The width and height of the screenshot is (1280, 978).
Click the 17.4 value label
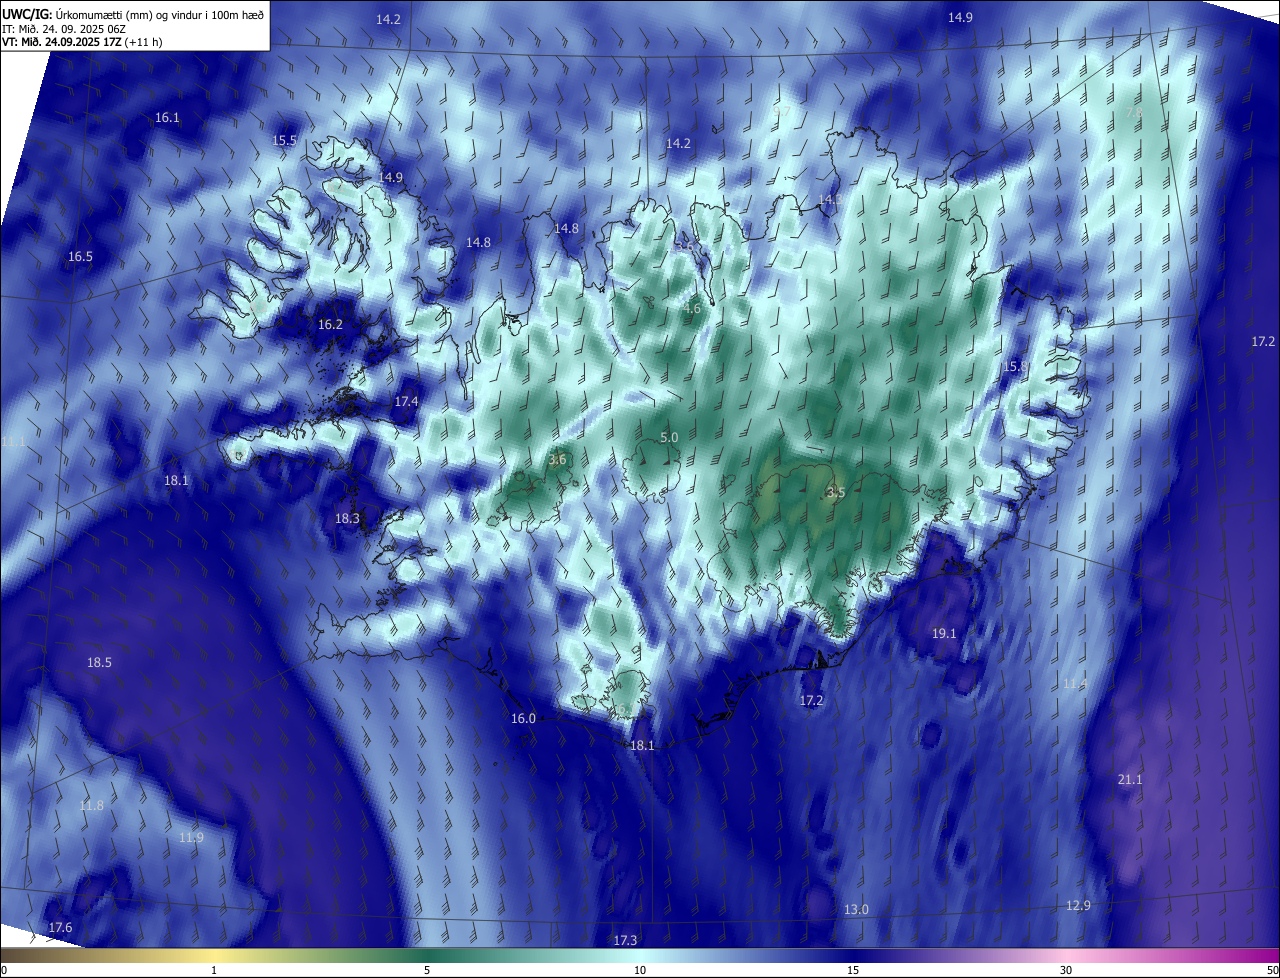406,401
